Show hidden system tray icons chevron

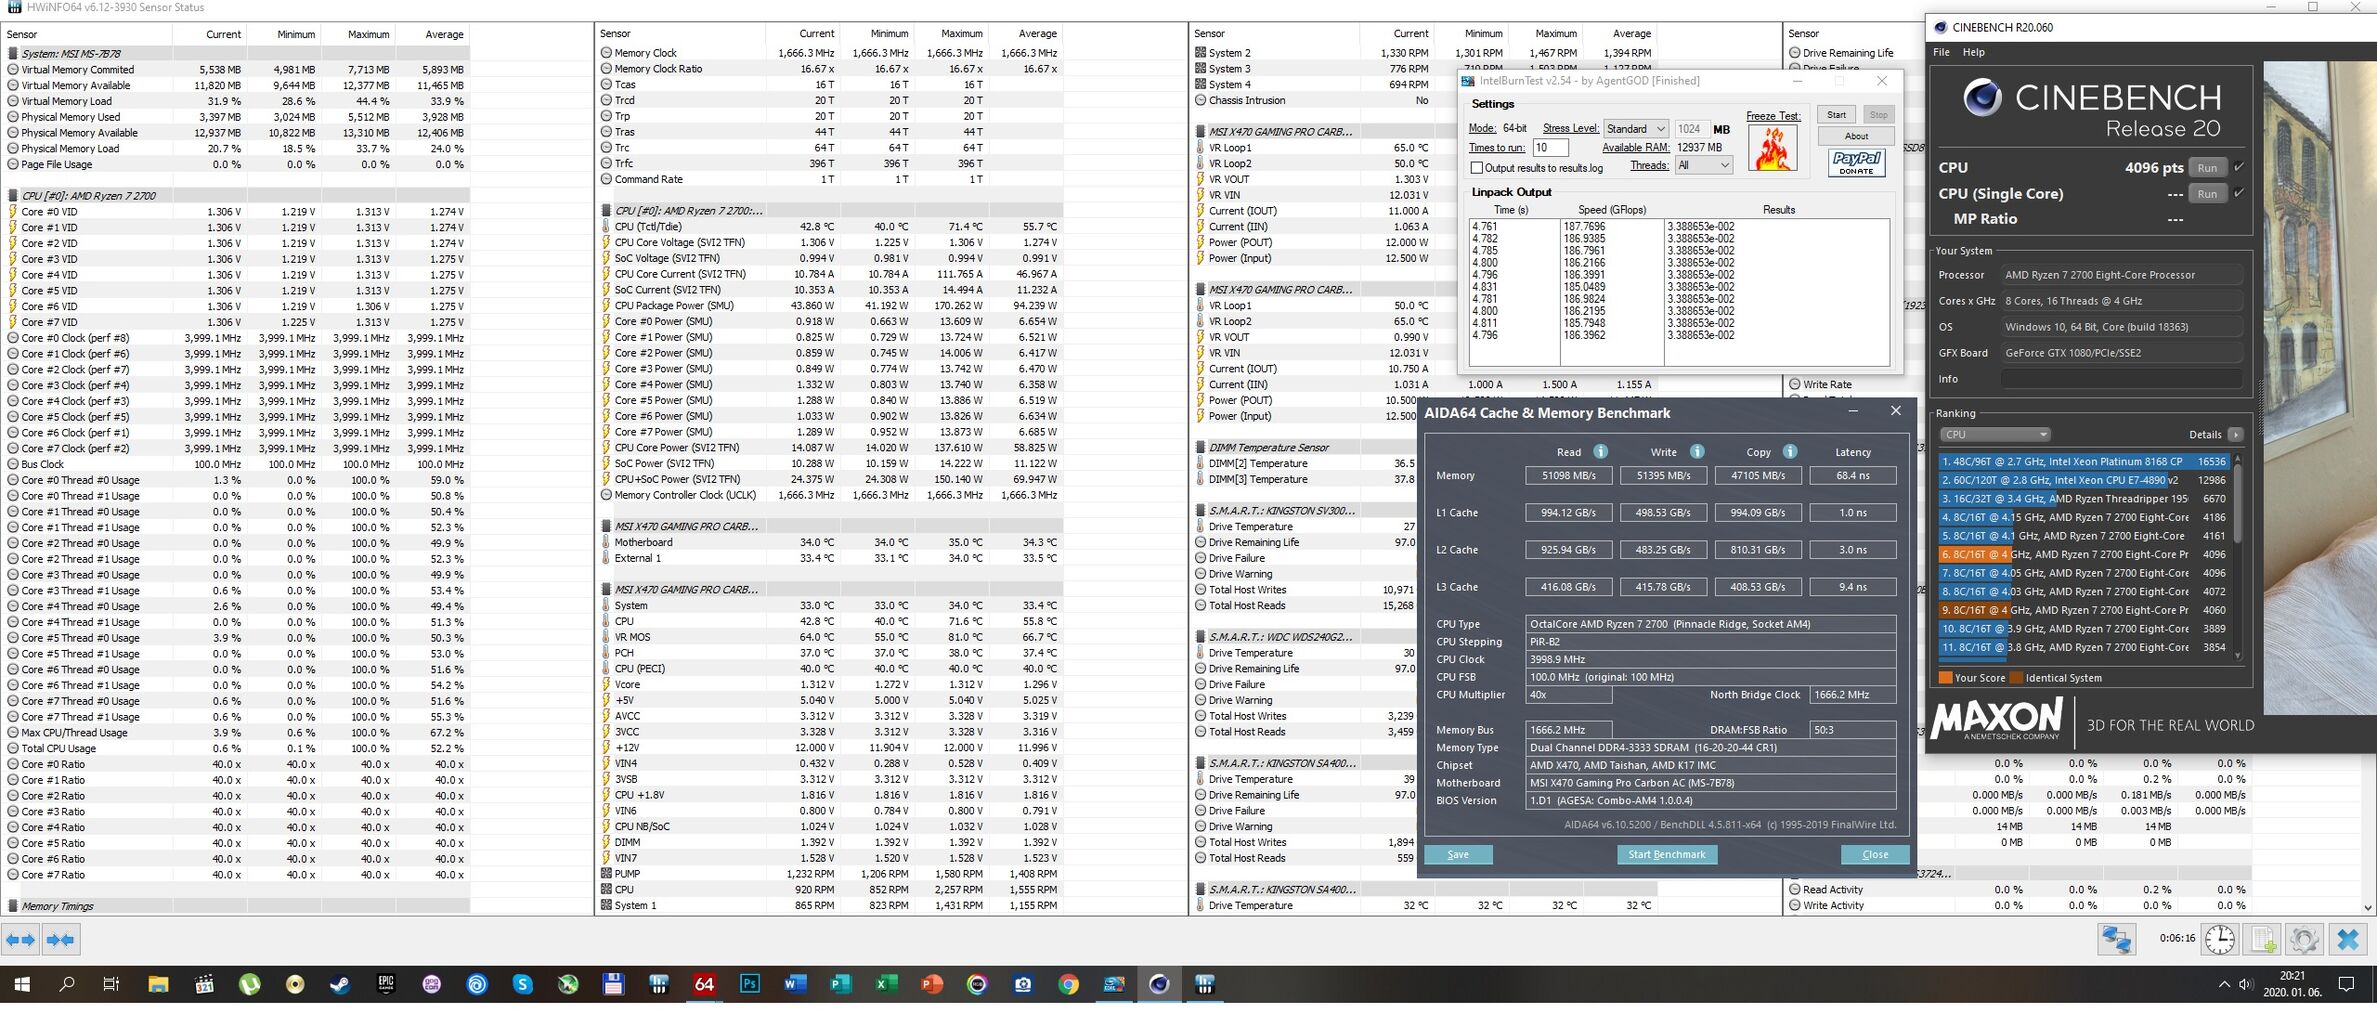pos(2224,985)
